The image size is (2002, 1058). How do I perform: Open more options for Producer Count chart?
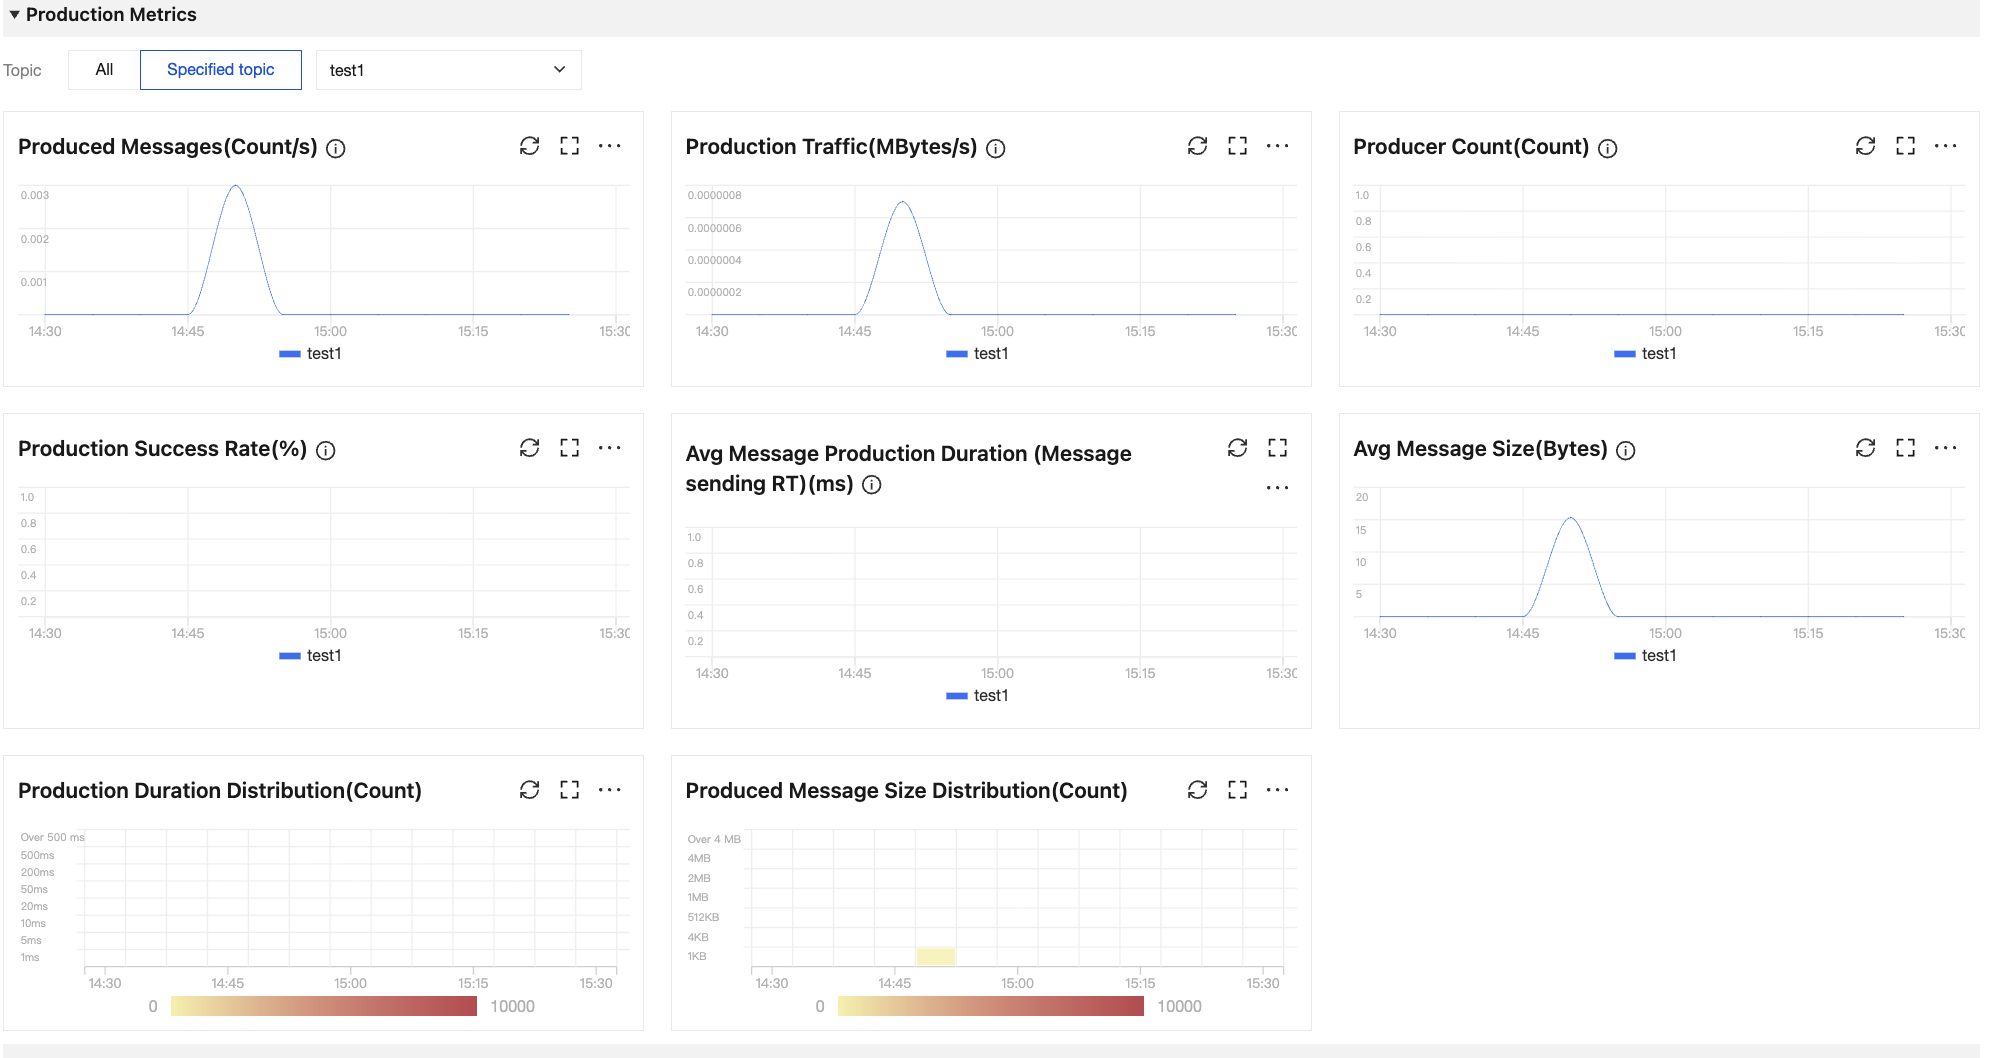(x=1945, y=146)
